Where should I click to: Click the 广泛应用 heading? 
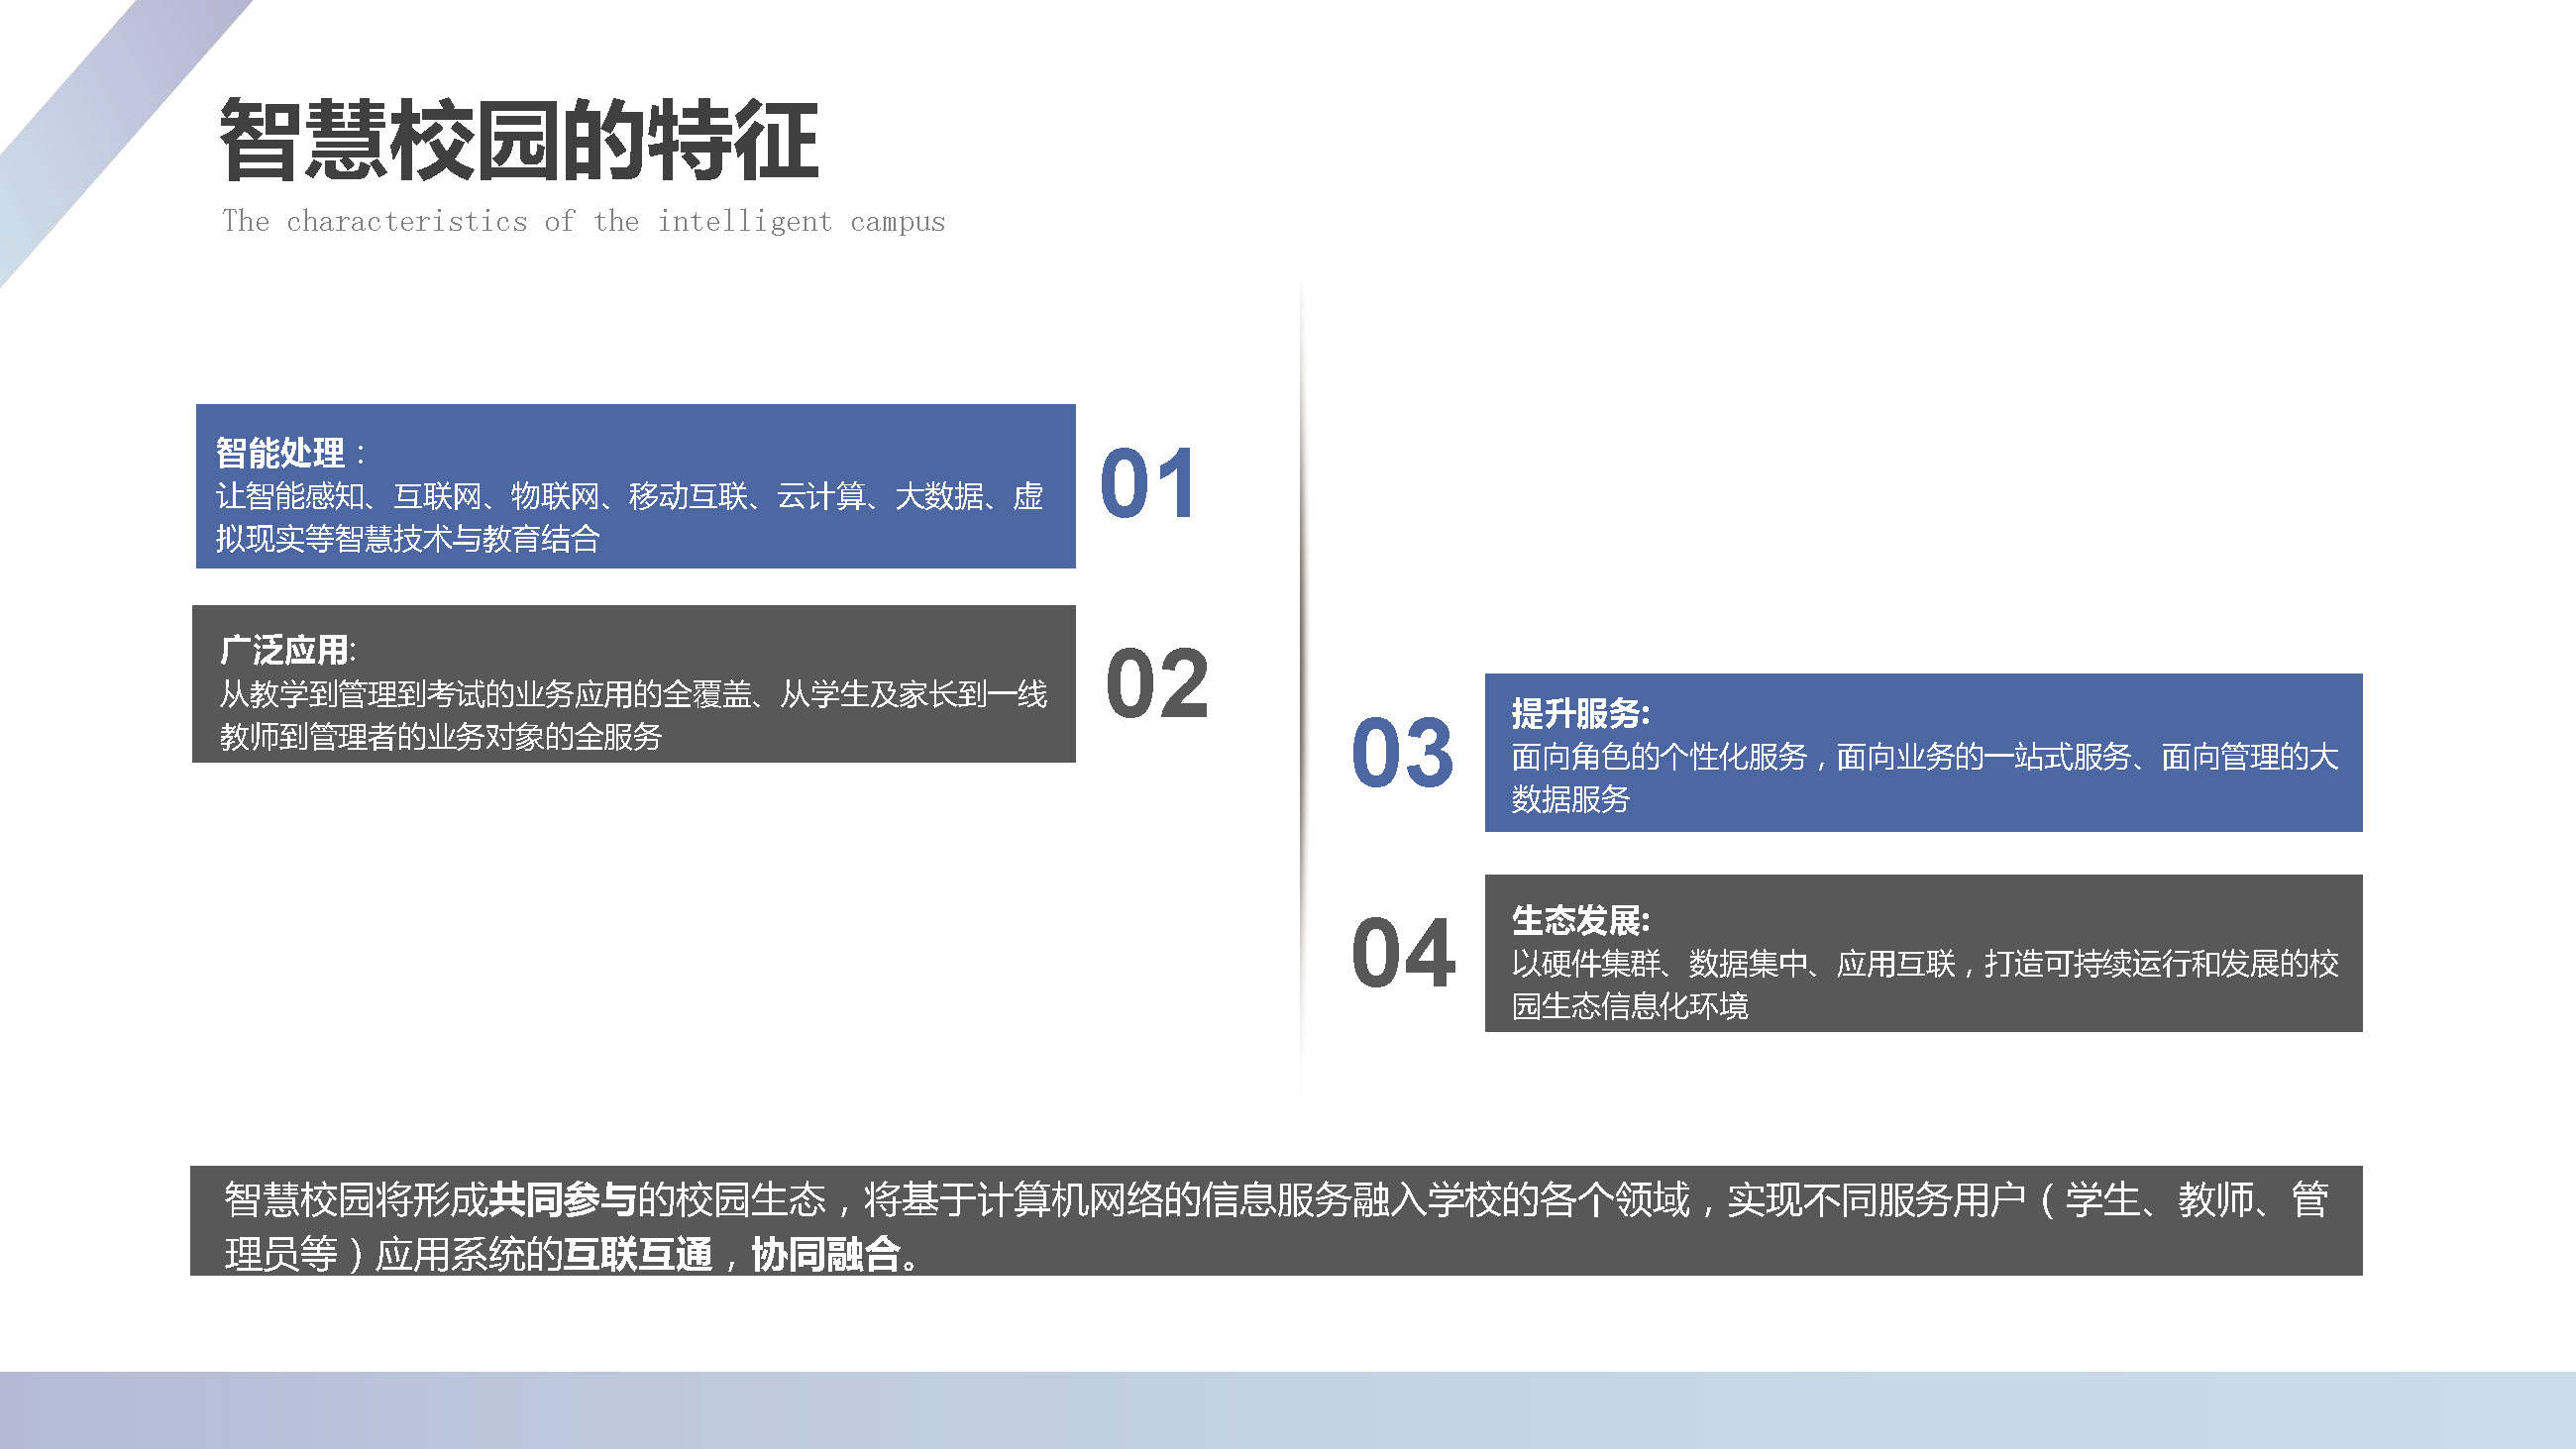284,650
